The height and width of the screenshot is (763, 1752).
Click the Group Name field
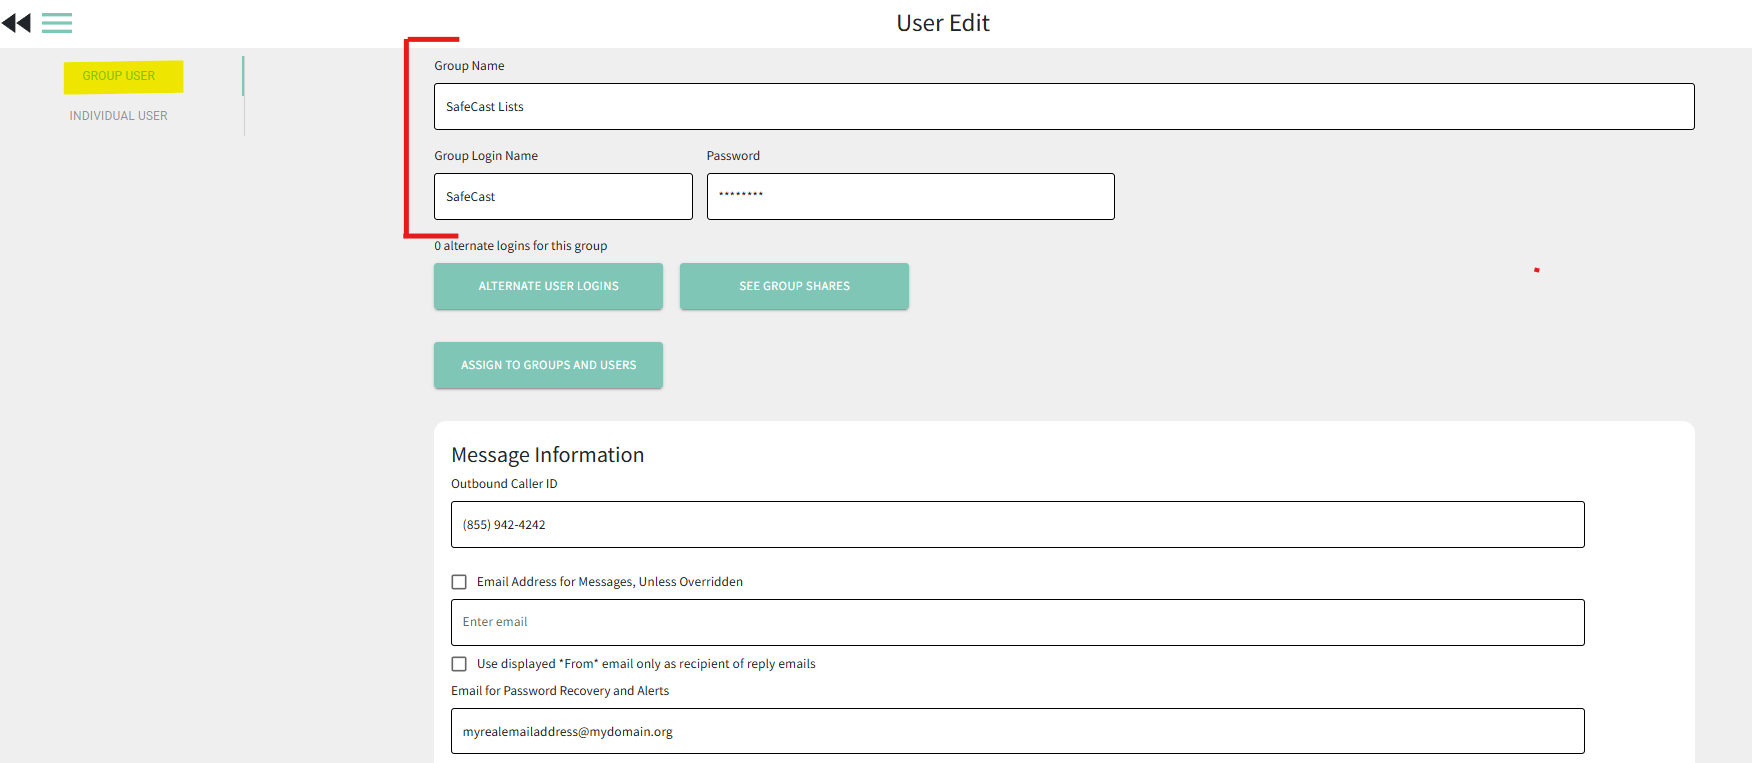click(x=1064, y=107)
